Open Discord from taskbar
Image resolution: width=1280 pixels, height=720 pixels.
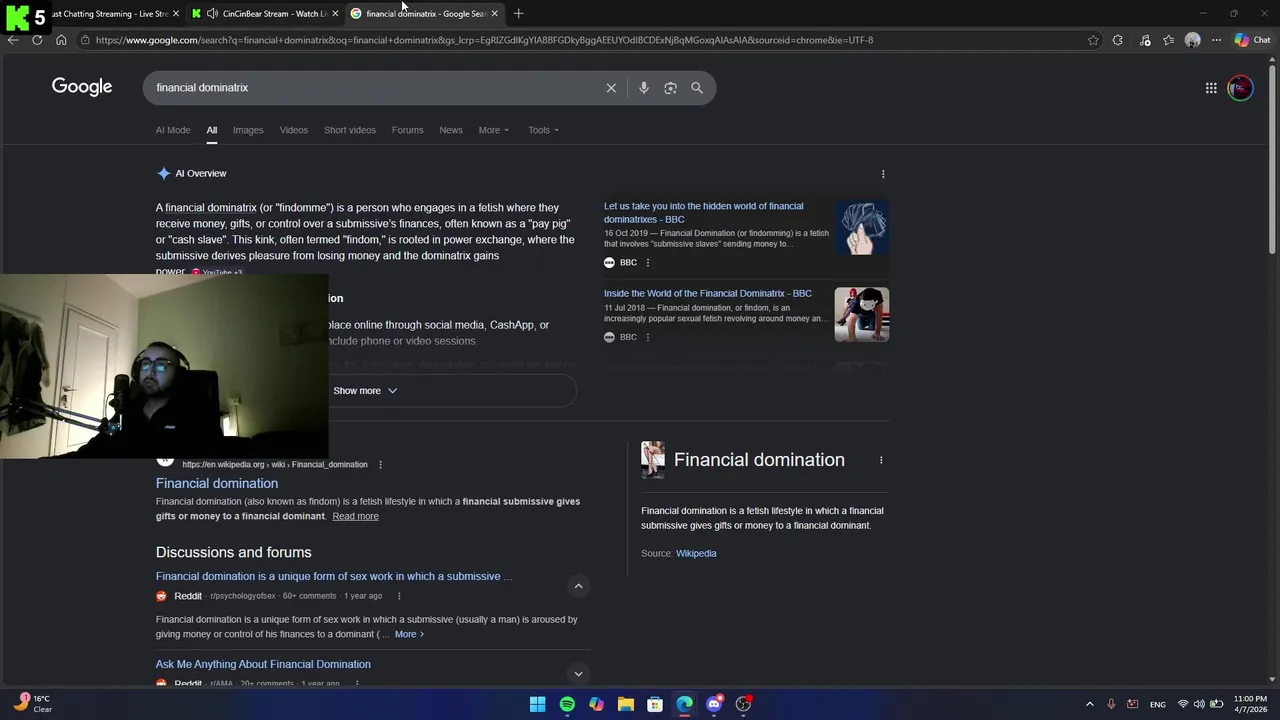(714, 704)
